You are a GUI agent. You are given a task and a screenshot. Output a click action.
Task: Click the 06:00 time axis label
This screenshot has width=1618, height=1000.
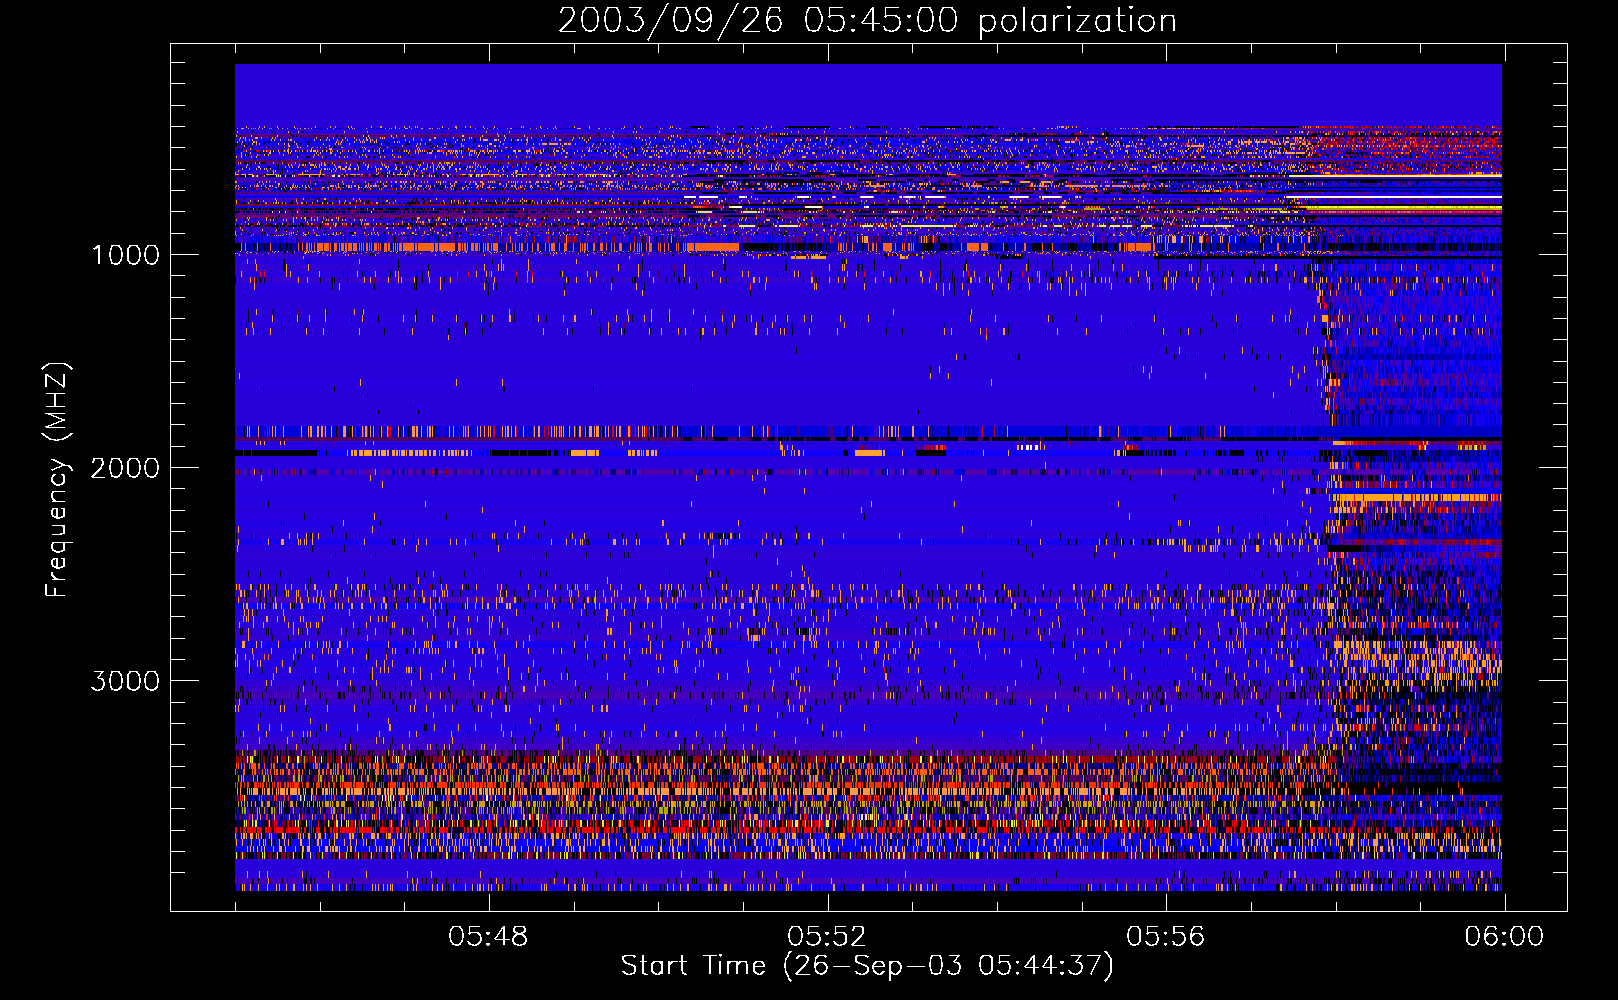click(1504, 937)
